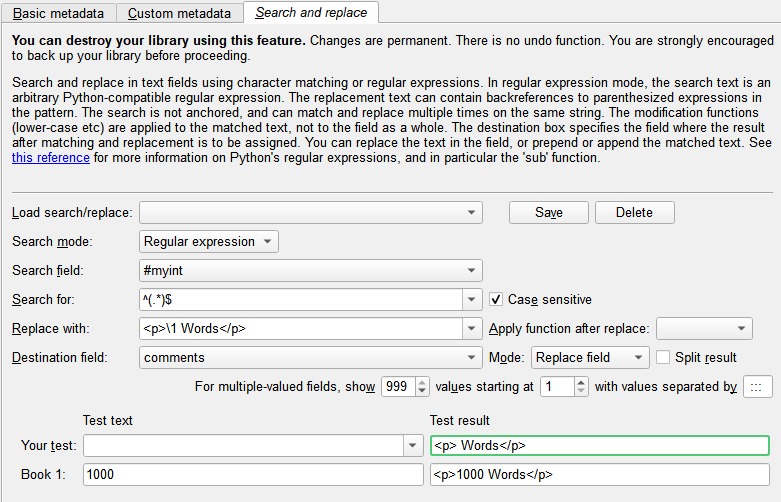Click the 999 values spin box
Screen dimensions: 781x502
point(398,386)
